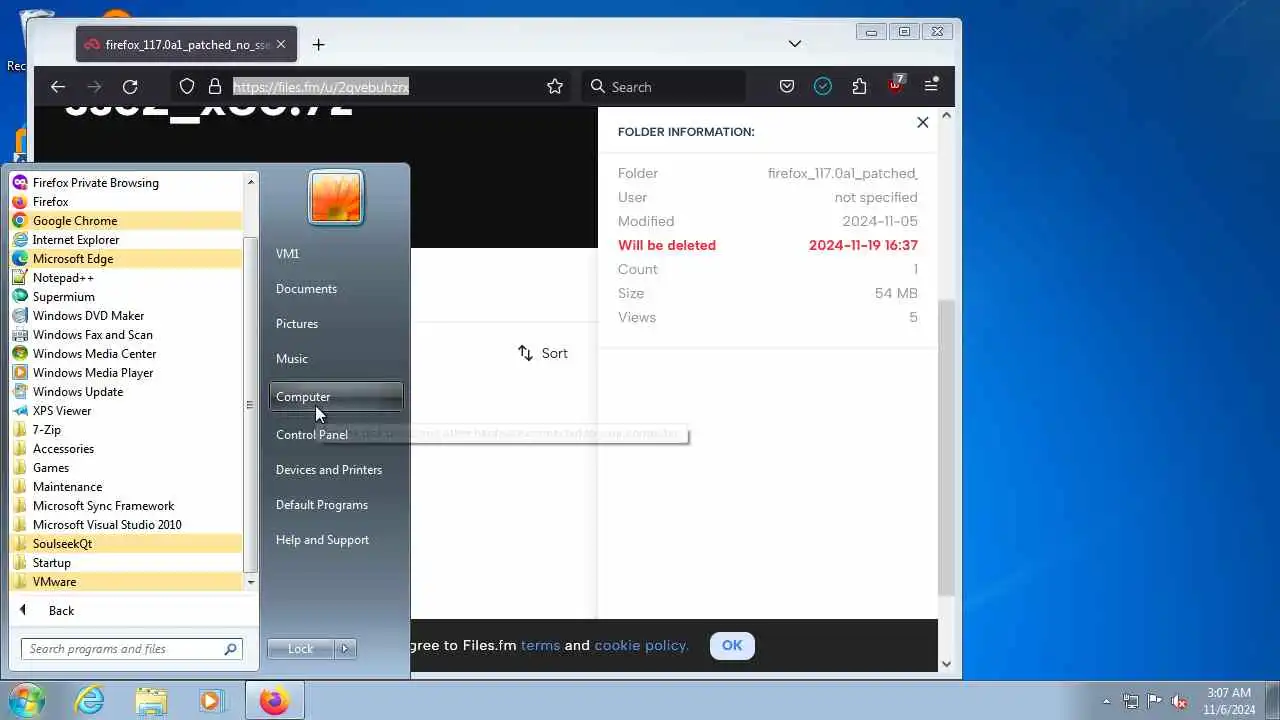Open the cookie policy link
The image size is (1280, 720).
pos(641,645)
